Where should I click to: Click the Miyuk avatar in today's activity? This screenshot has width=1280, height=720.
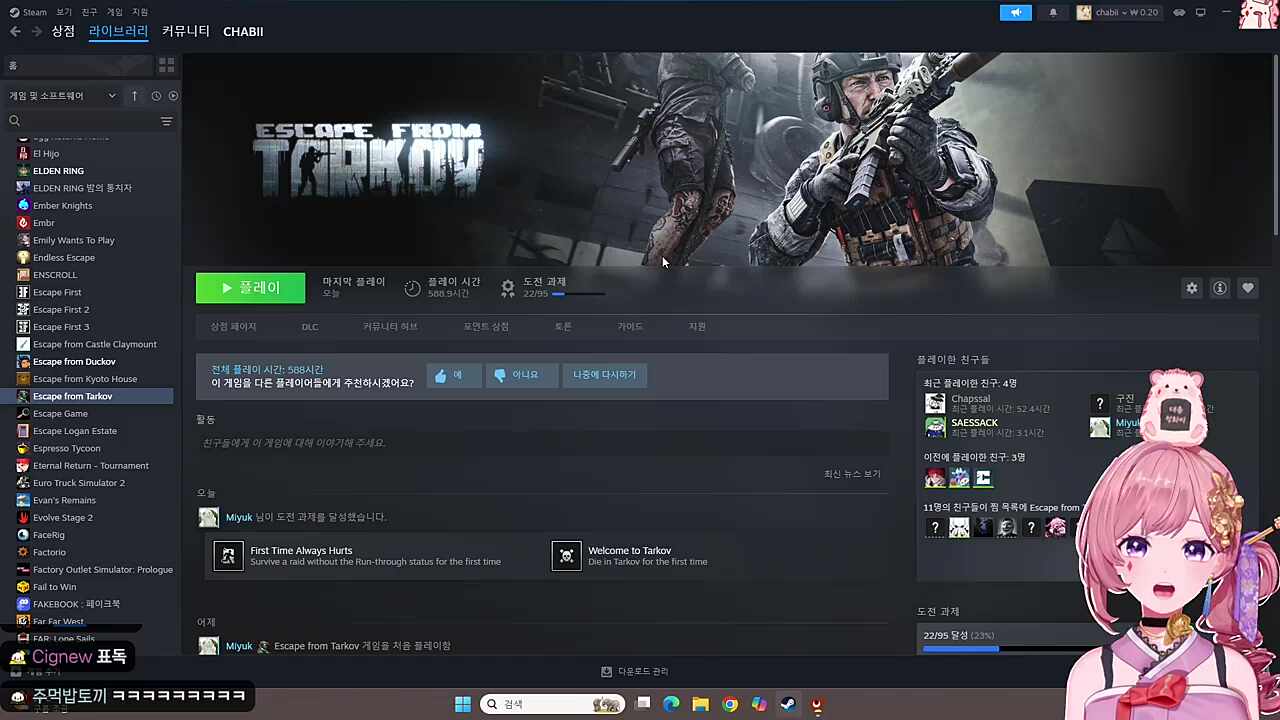208,517
